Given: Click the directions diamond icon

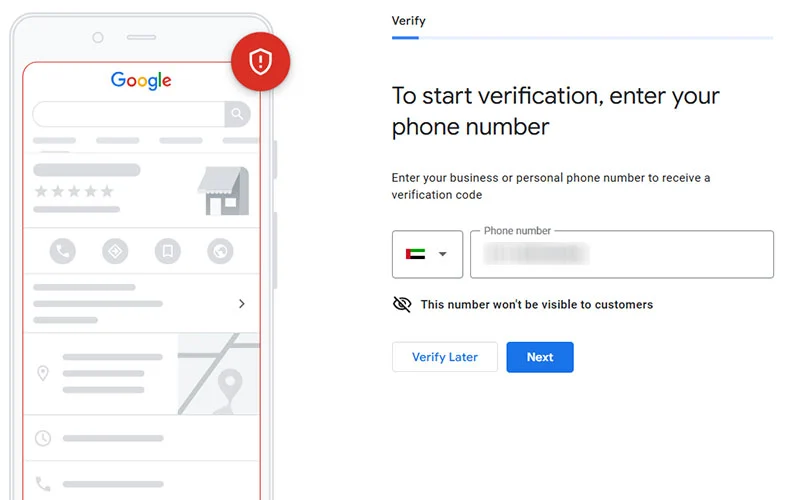Looking at the screenshot, I should pyautogui.click(x=115, y=250).
